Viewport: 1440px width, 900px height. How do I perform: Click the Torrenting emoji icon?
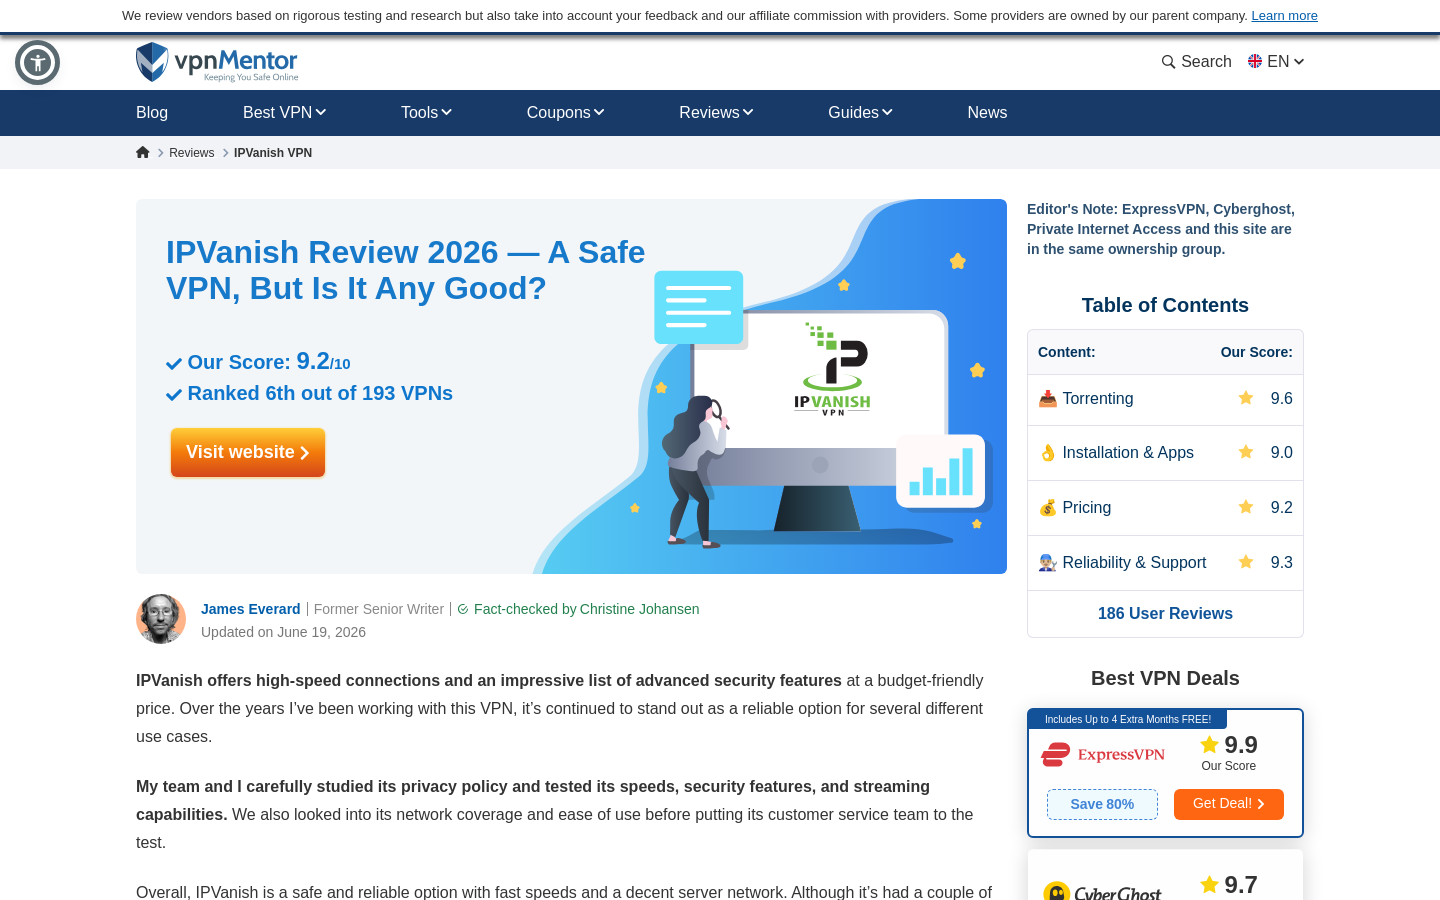click(1048, 399)
